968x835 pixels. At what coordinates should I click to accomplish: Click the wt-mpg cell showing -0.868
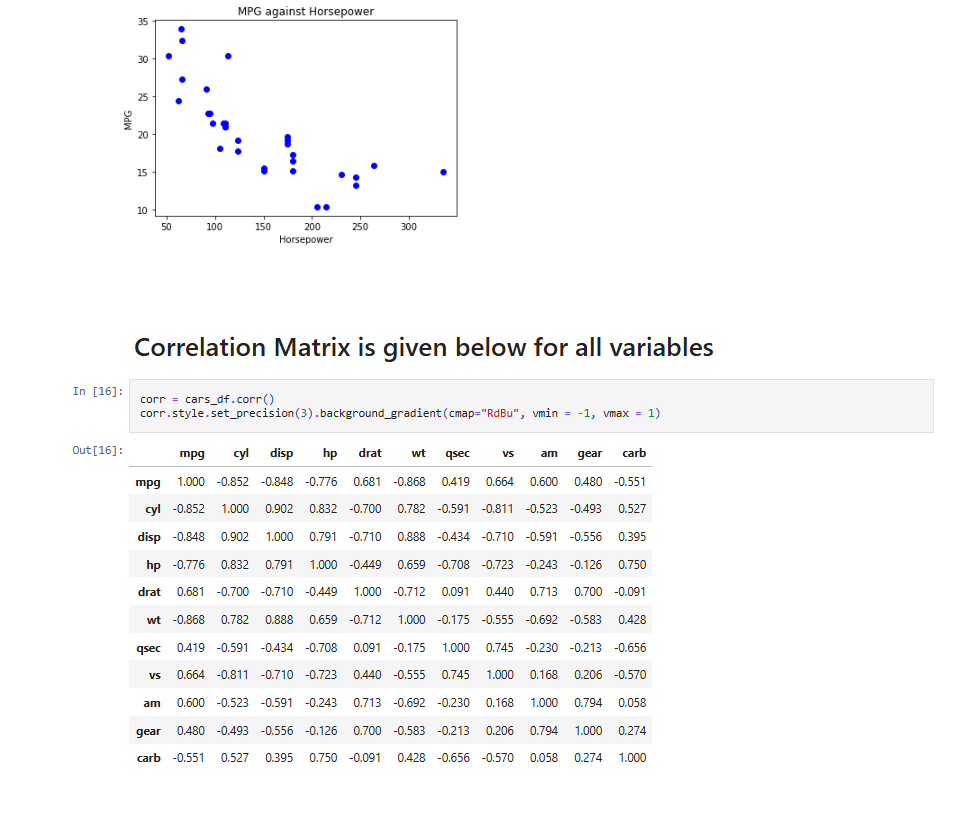point(188,620)
